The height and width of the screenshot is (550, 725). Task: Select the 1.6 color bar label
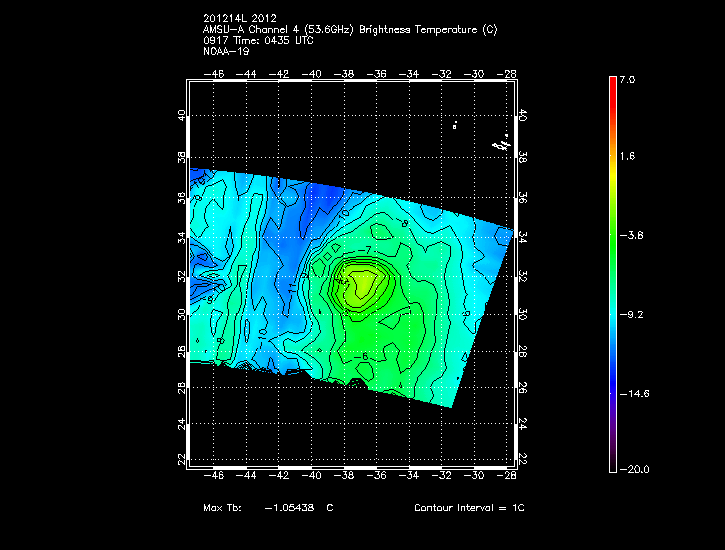tap(625, 157)
